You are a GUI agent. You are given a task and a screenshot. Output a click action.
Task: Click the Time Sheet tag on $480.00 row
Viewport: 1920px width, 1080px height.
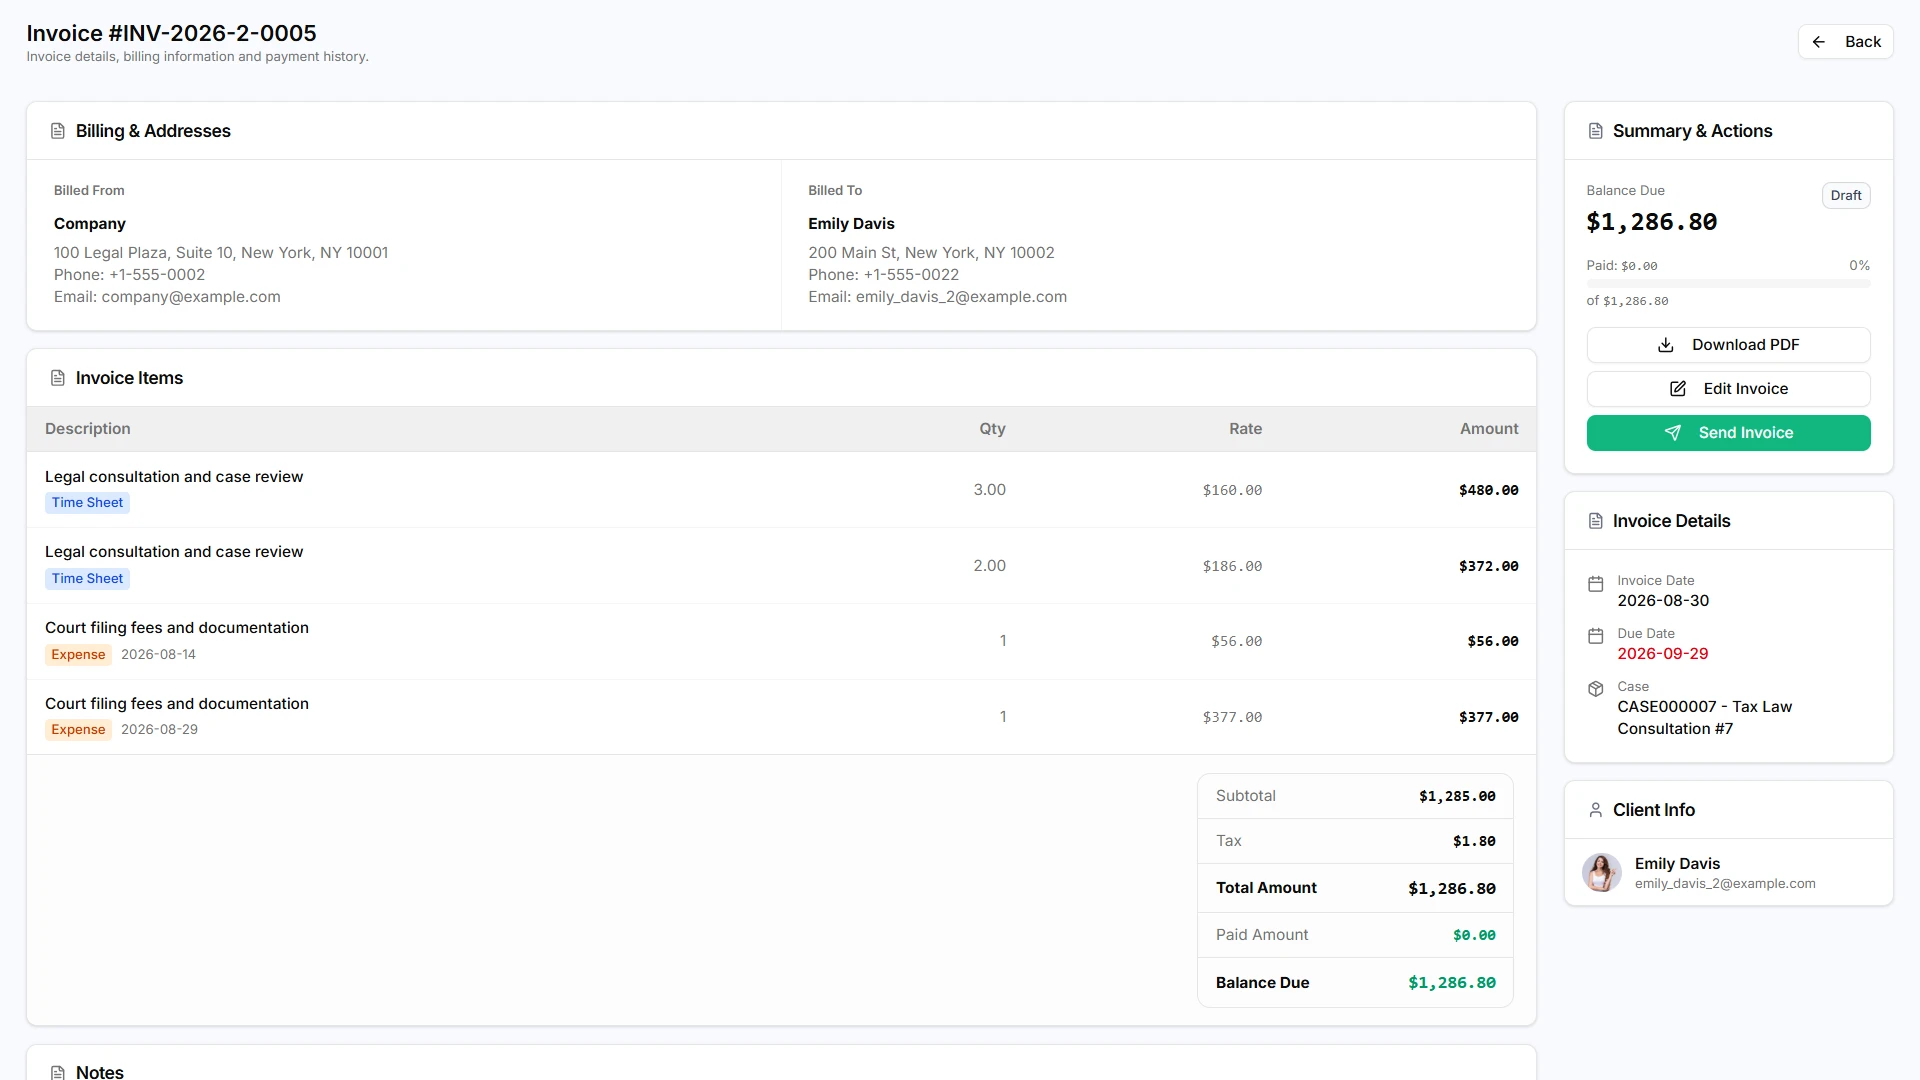click(87, 503)
